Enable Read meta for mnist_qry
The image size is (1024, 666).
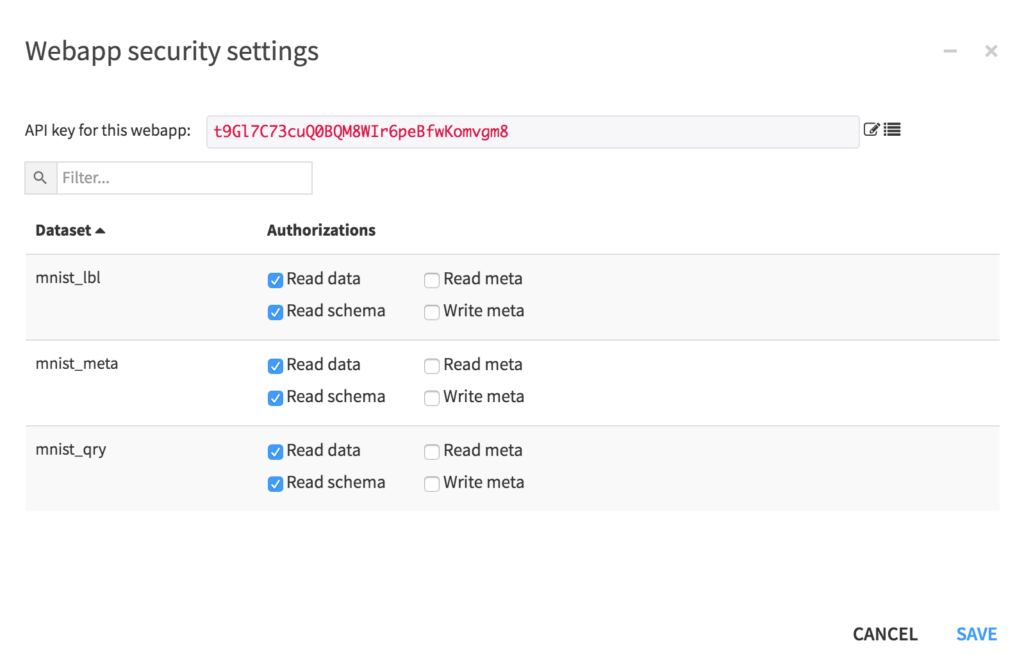tap(431, 451)
